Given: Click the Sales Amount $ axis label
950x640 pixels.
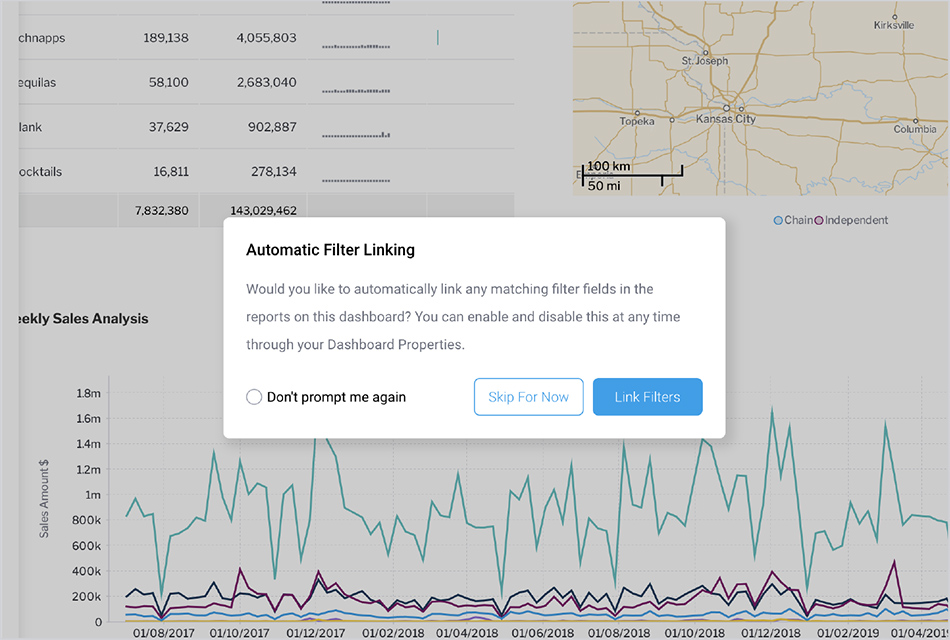Looking at the screenshot, I should coord(44,497).
